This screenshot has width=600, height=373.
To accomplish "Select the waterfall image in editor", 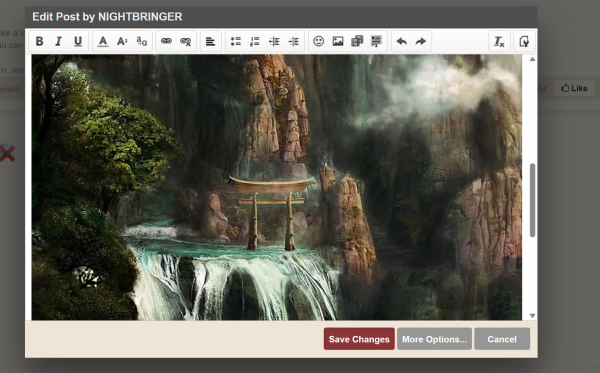I will pyautogui.click(x=277, y=187).
